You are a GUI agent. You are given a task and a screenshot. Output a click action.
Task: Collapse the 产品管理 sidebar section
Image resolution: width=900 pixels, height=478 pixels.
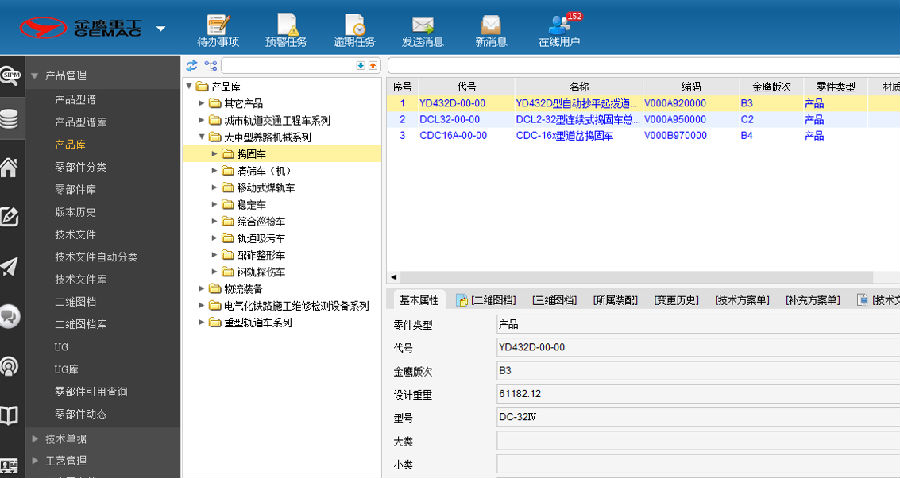pyautogui.click(x=34, y=75)
